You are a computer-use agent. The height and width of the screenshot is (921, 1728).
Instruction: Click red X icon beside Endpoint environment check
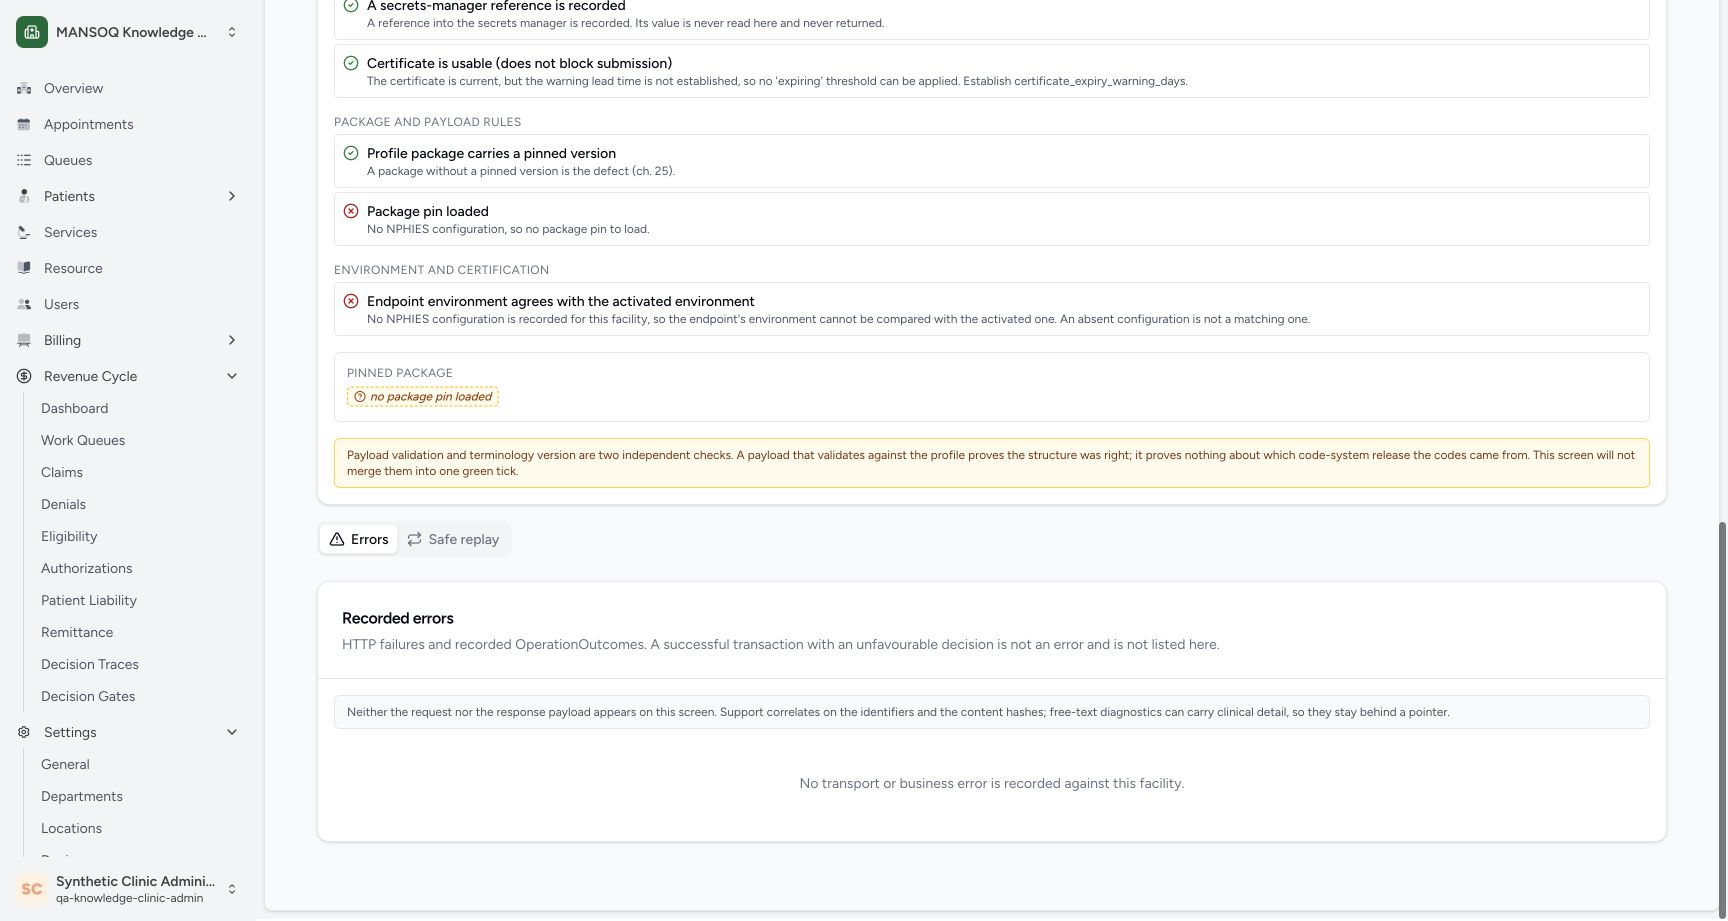351,301
